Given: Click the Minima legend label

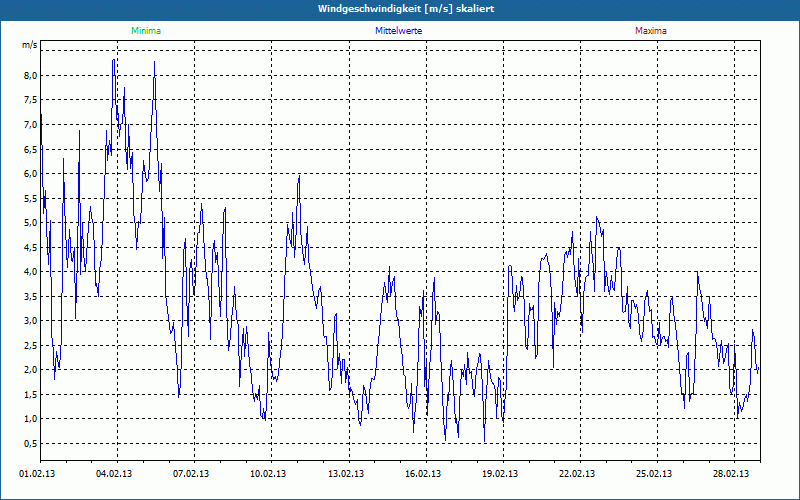Looking at the screenshot, I should [x=146, y=31].
